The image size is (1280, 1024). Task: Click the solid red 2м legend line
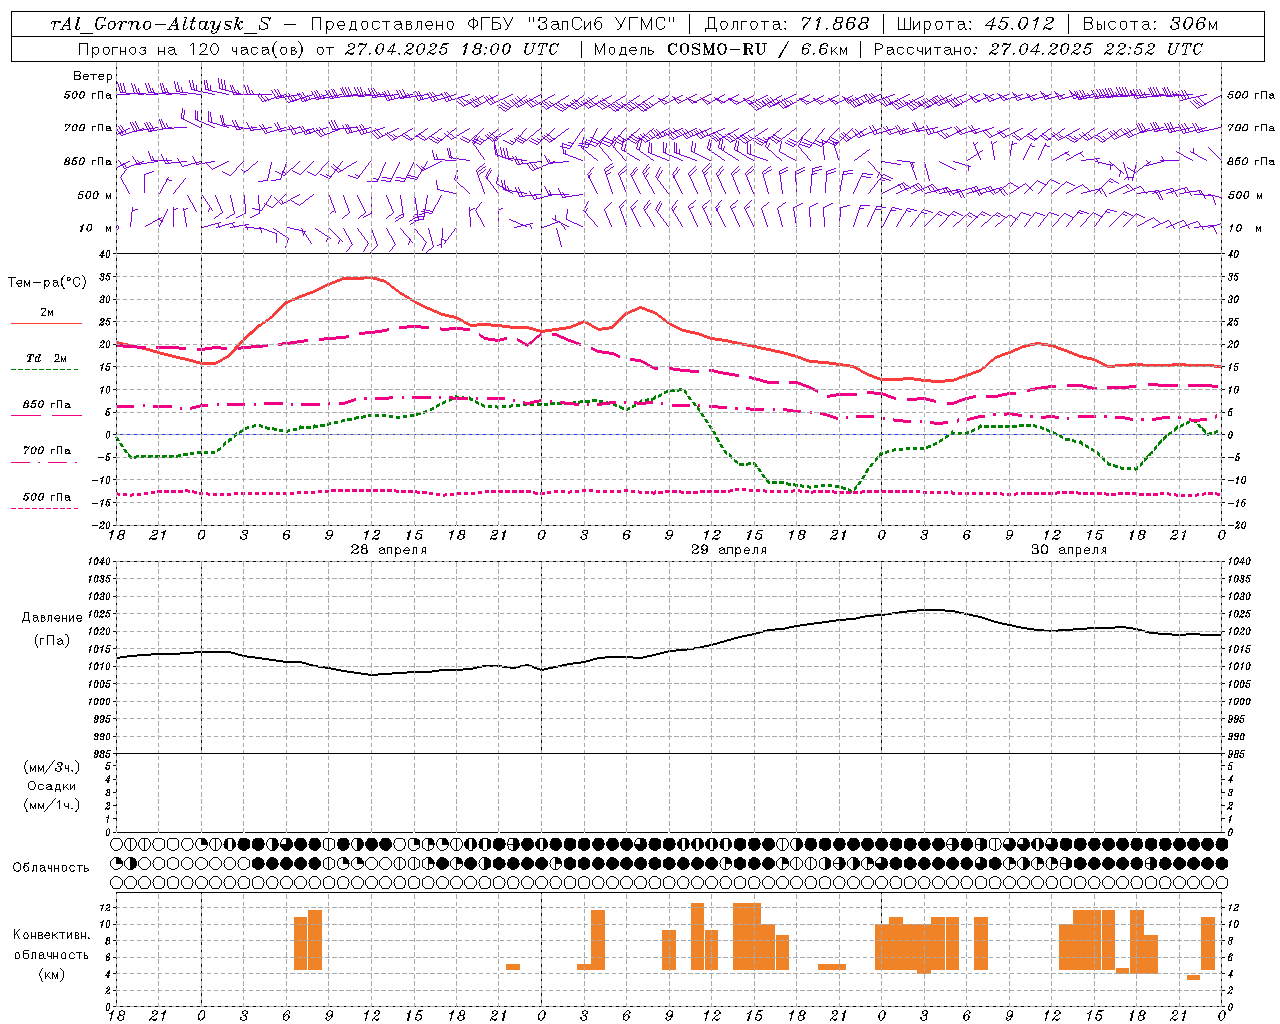pos(46,324)
